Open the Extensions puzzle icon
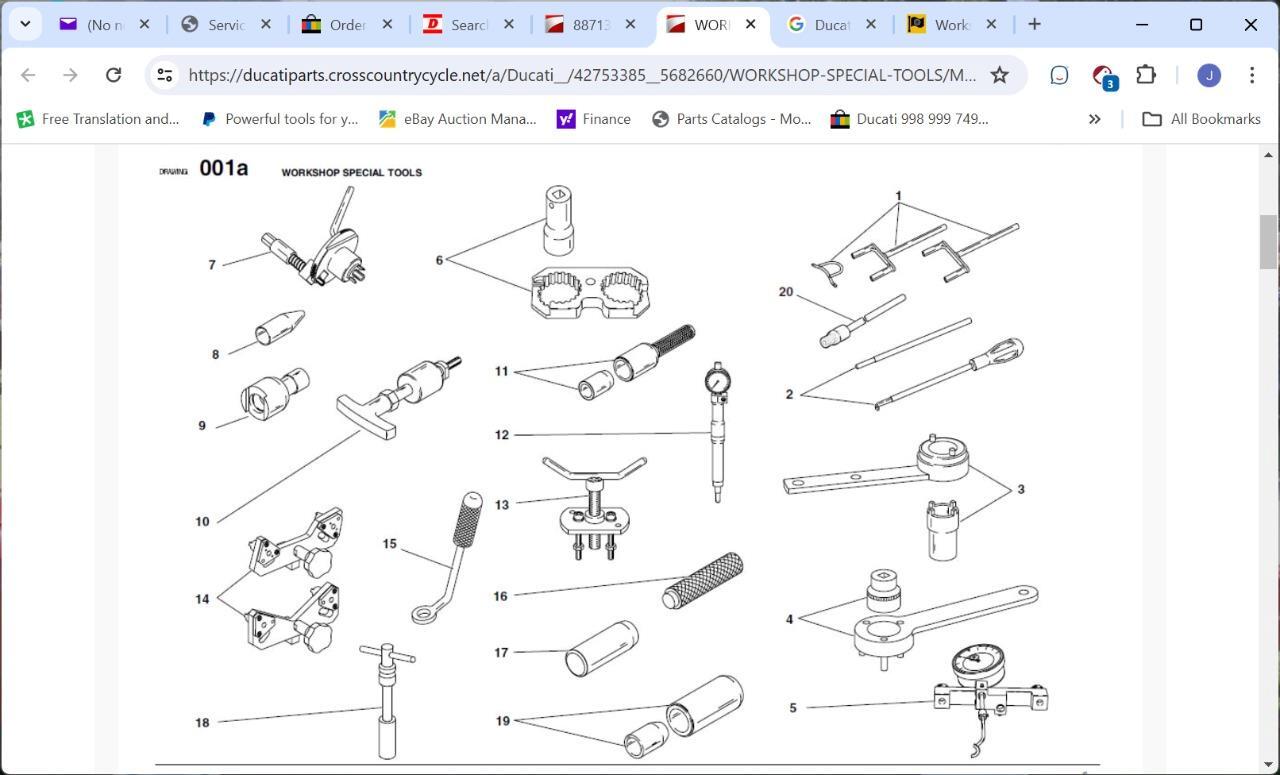This screenshot has height=775, width=1280. point(1146,75)
